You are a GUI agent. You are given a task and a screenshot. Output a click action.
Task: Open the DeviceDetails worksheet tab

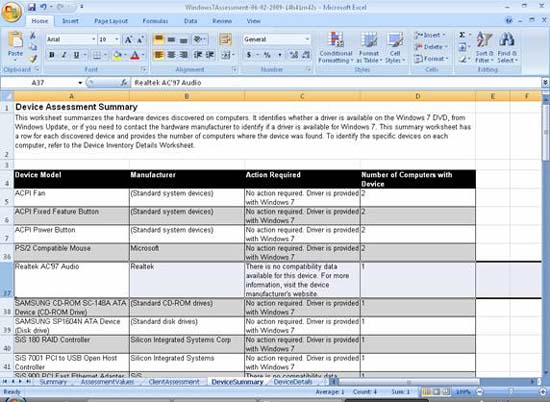click(293, 382)
